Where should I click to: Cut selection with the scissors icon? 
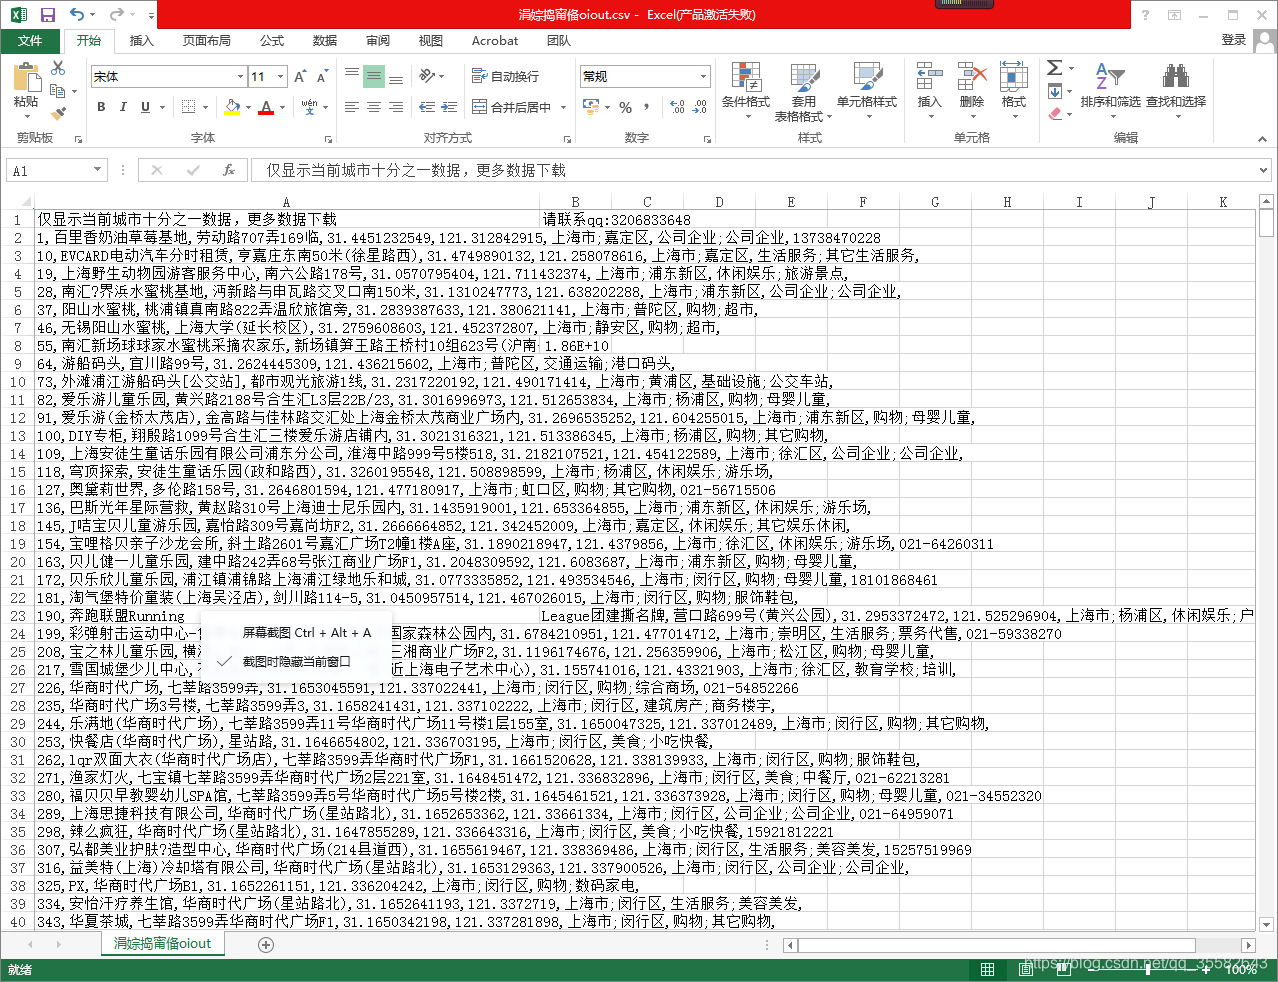58,68
